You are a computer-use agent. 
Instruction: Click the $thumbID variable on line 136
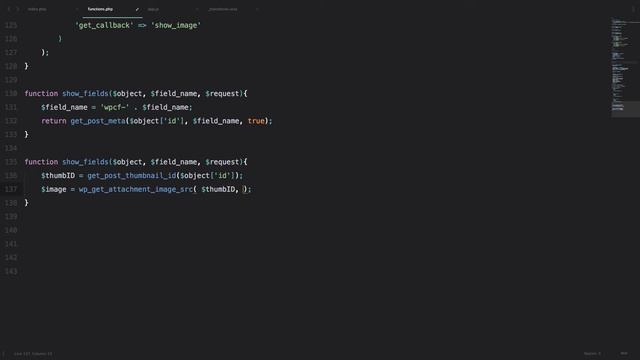(x=58, y=176)
